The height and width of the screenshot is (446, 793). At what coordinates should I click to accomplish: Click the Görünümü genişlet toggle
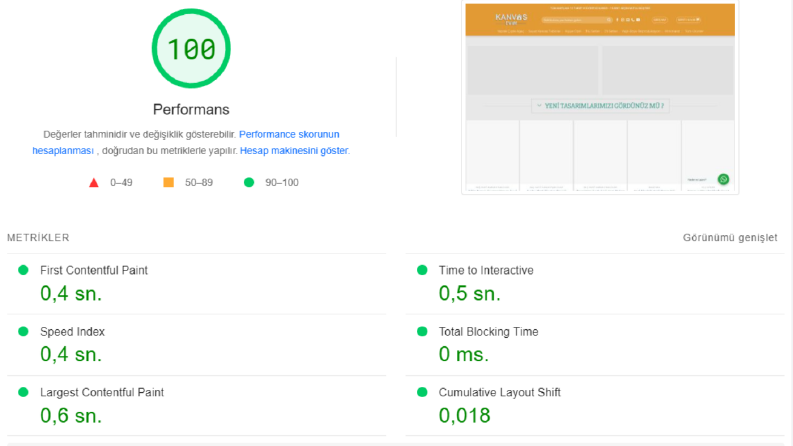coord(730,238)
